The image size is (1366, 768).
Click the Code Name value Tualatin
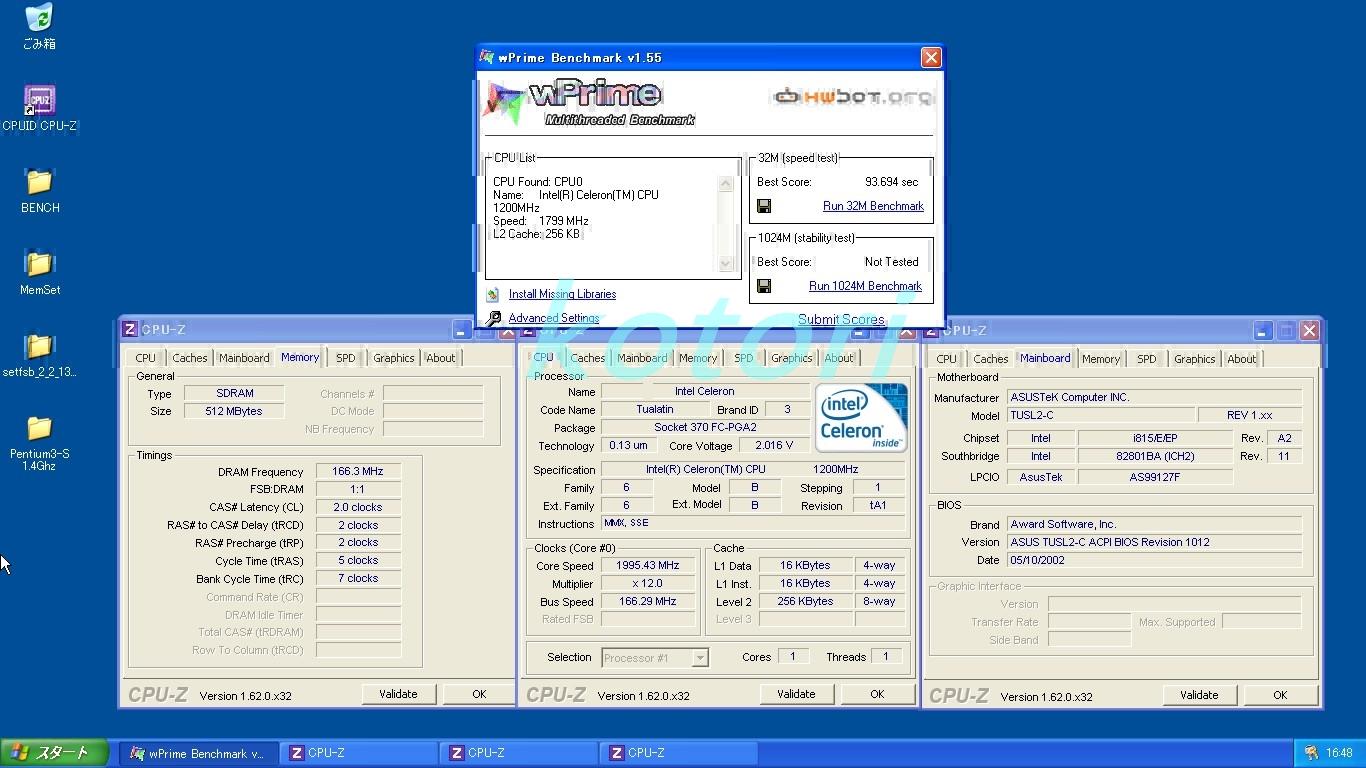[x=655, y=410]
